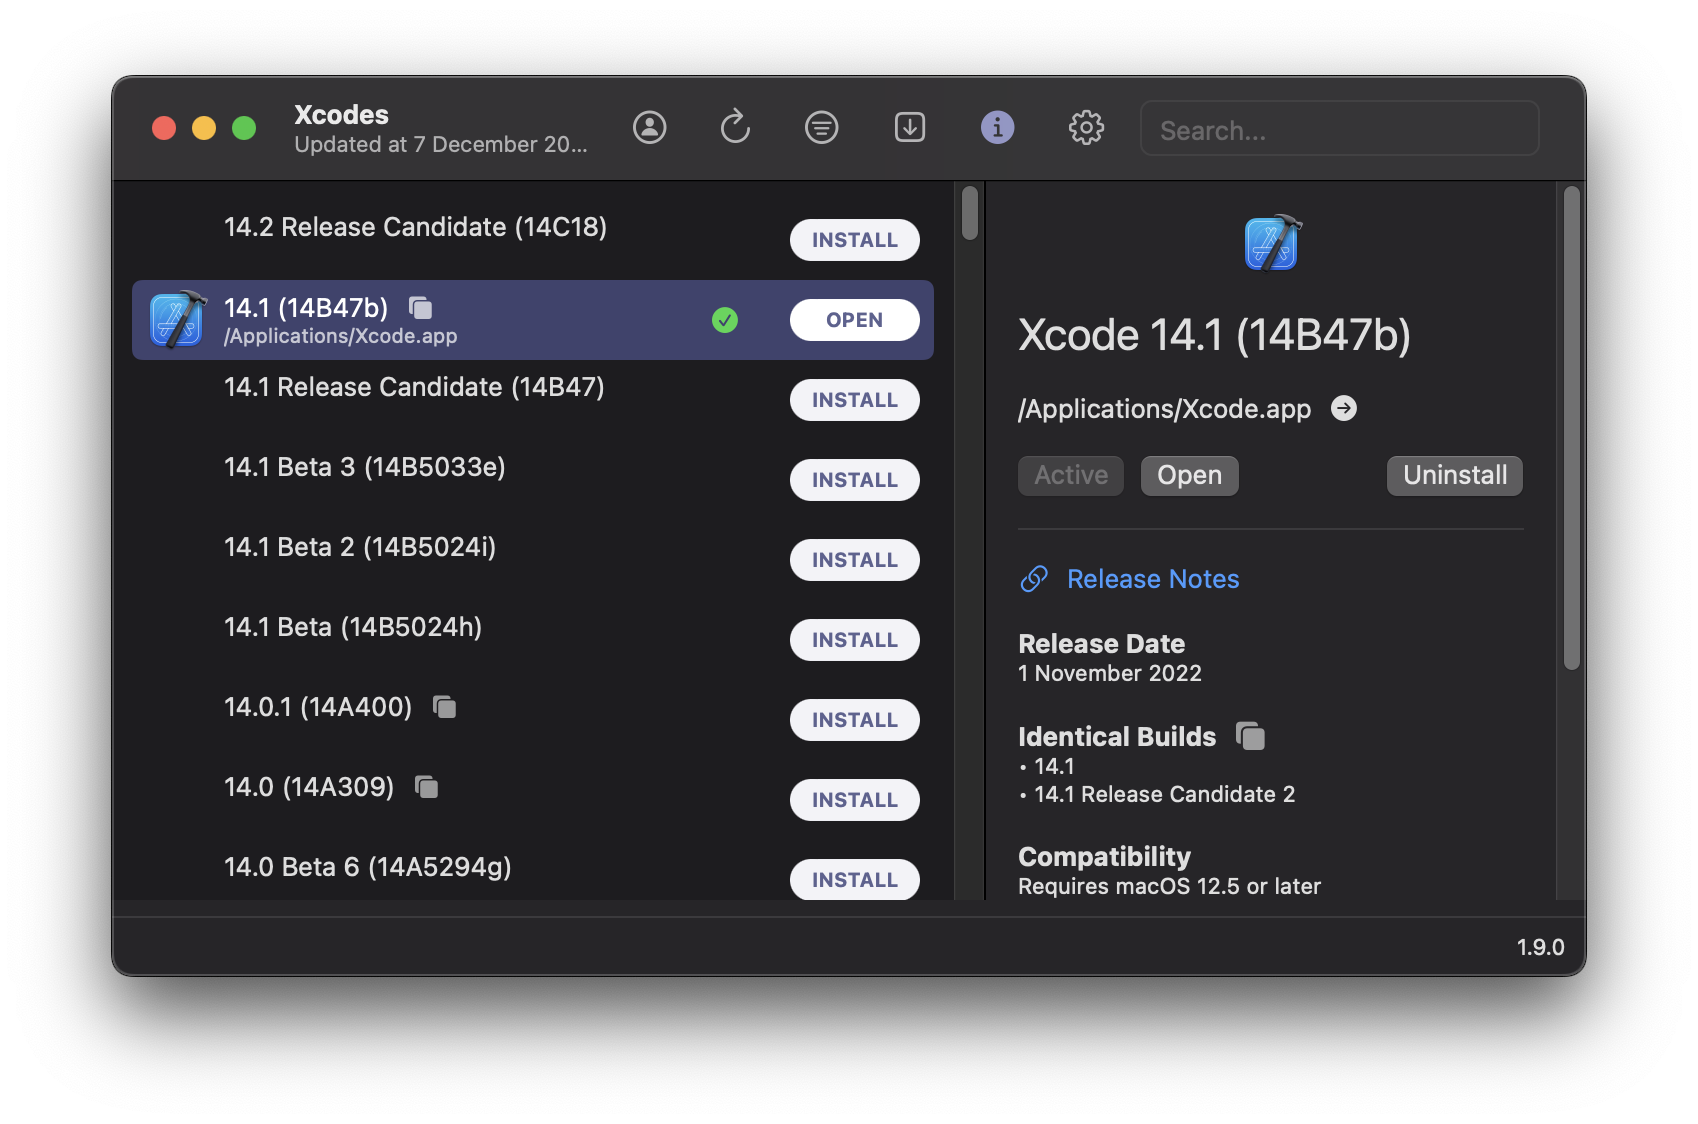Copy identical builds list in detail panel
The image size is (1698, 1124).
tap(1251, 736)
